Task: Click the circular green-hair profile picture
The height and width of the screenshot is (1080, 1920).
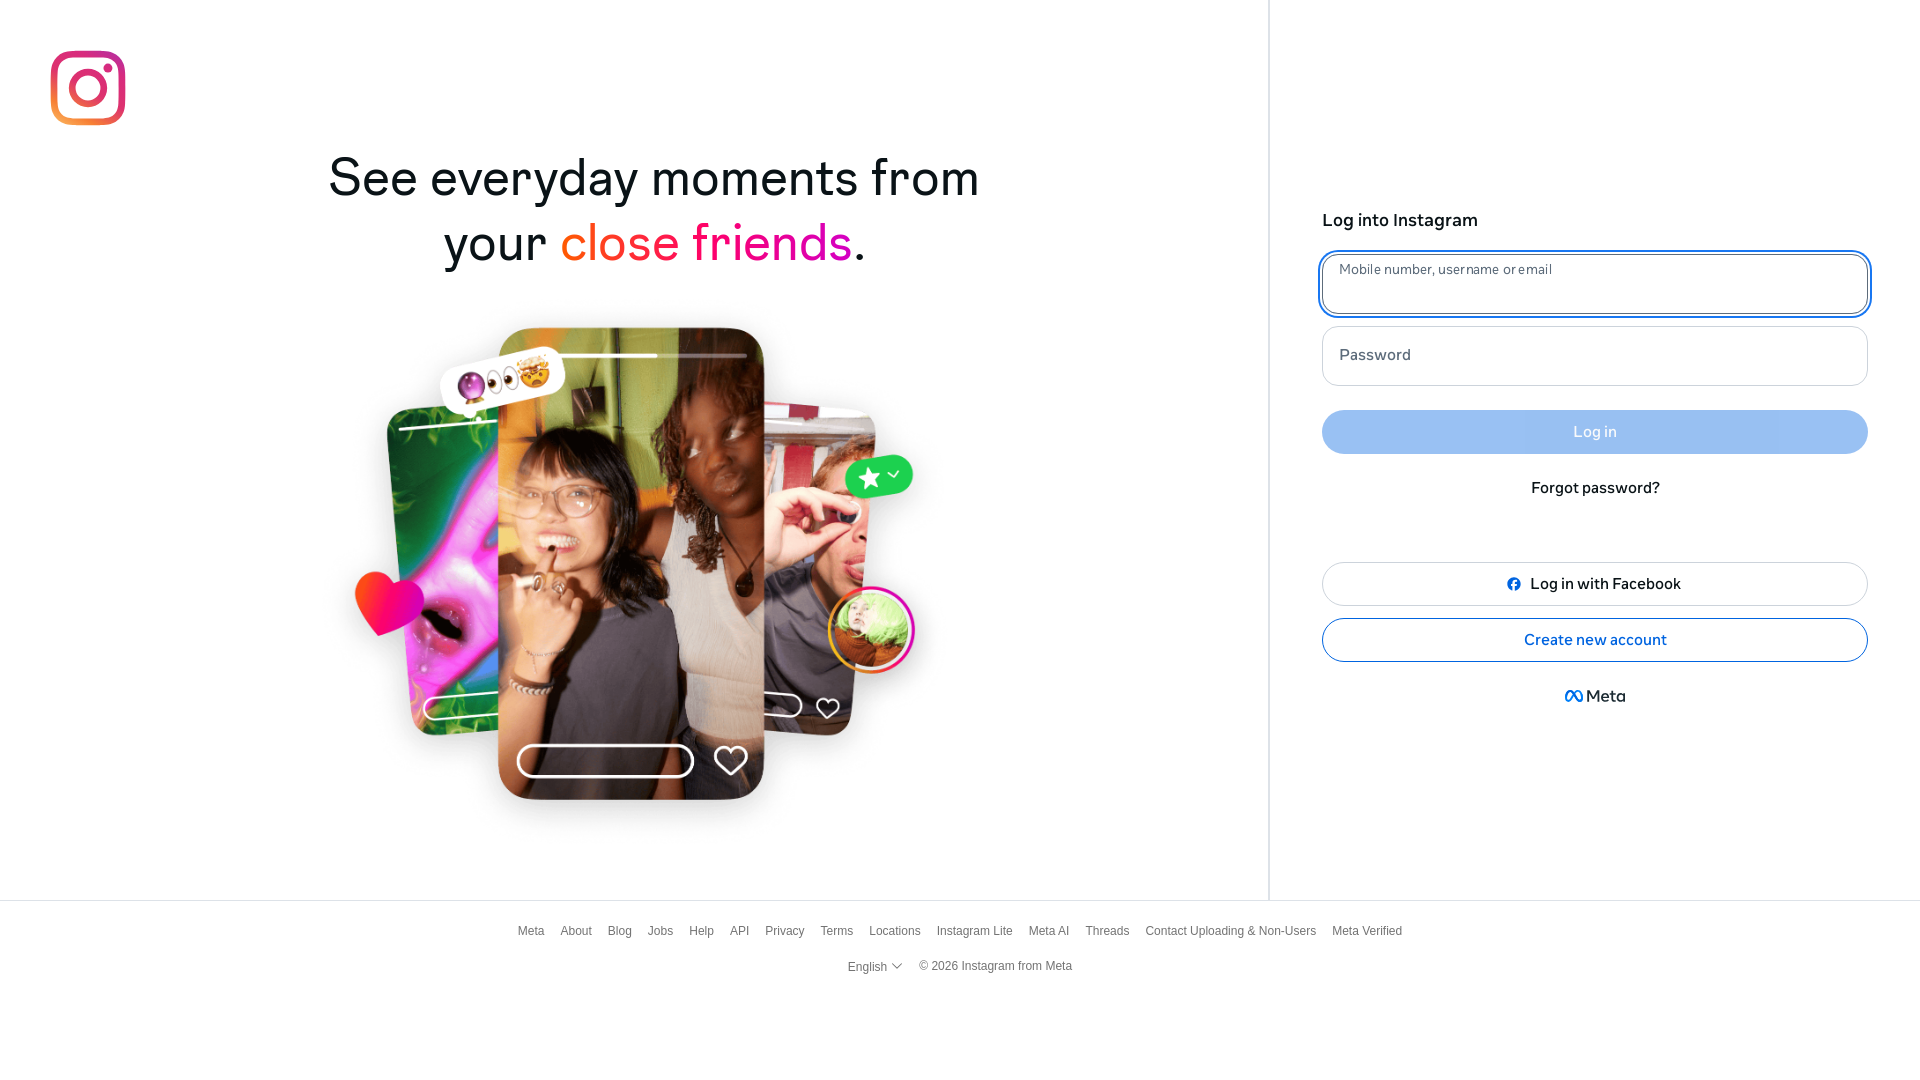Action: 871,630
